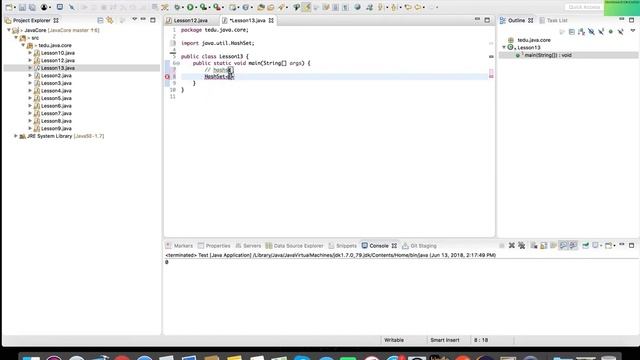Toggle Hide Static Members in Outline toolbar
Image resolution: width=640 pixels, height=360 pixels.
[x=601, y=32]
